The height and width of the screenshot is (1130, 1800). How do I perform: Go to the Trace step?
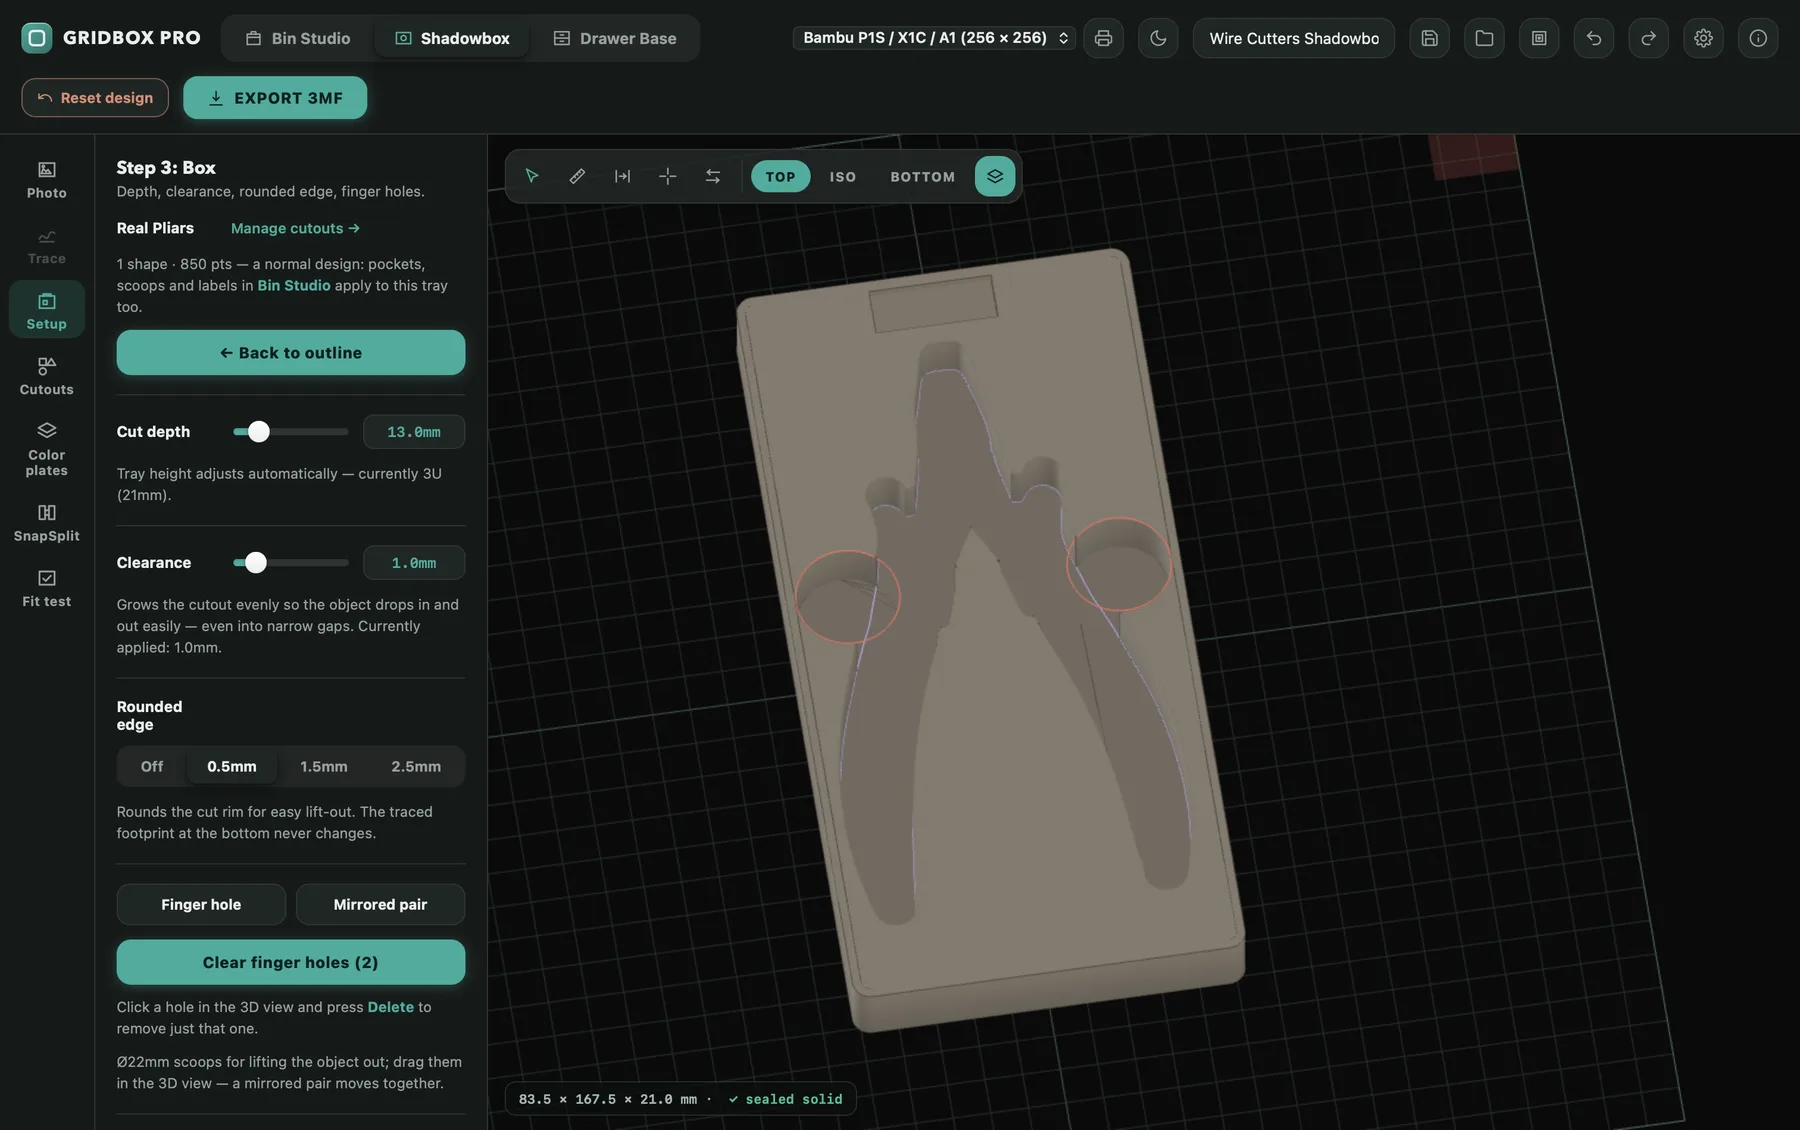(x=47, y=246)
